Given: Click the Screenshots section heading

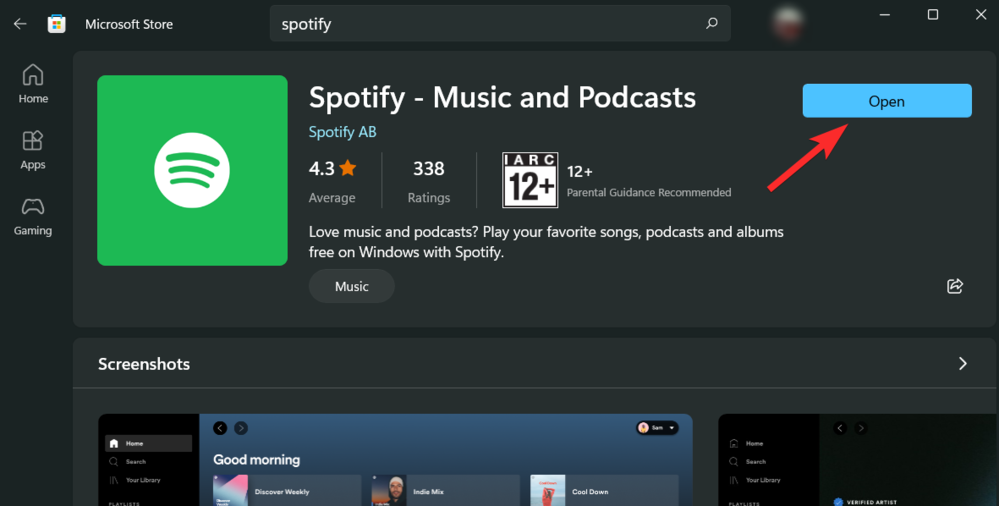Looking at the screenshot, I should [x=144, y=364].
